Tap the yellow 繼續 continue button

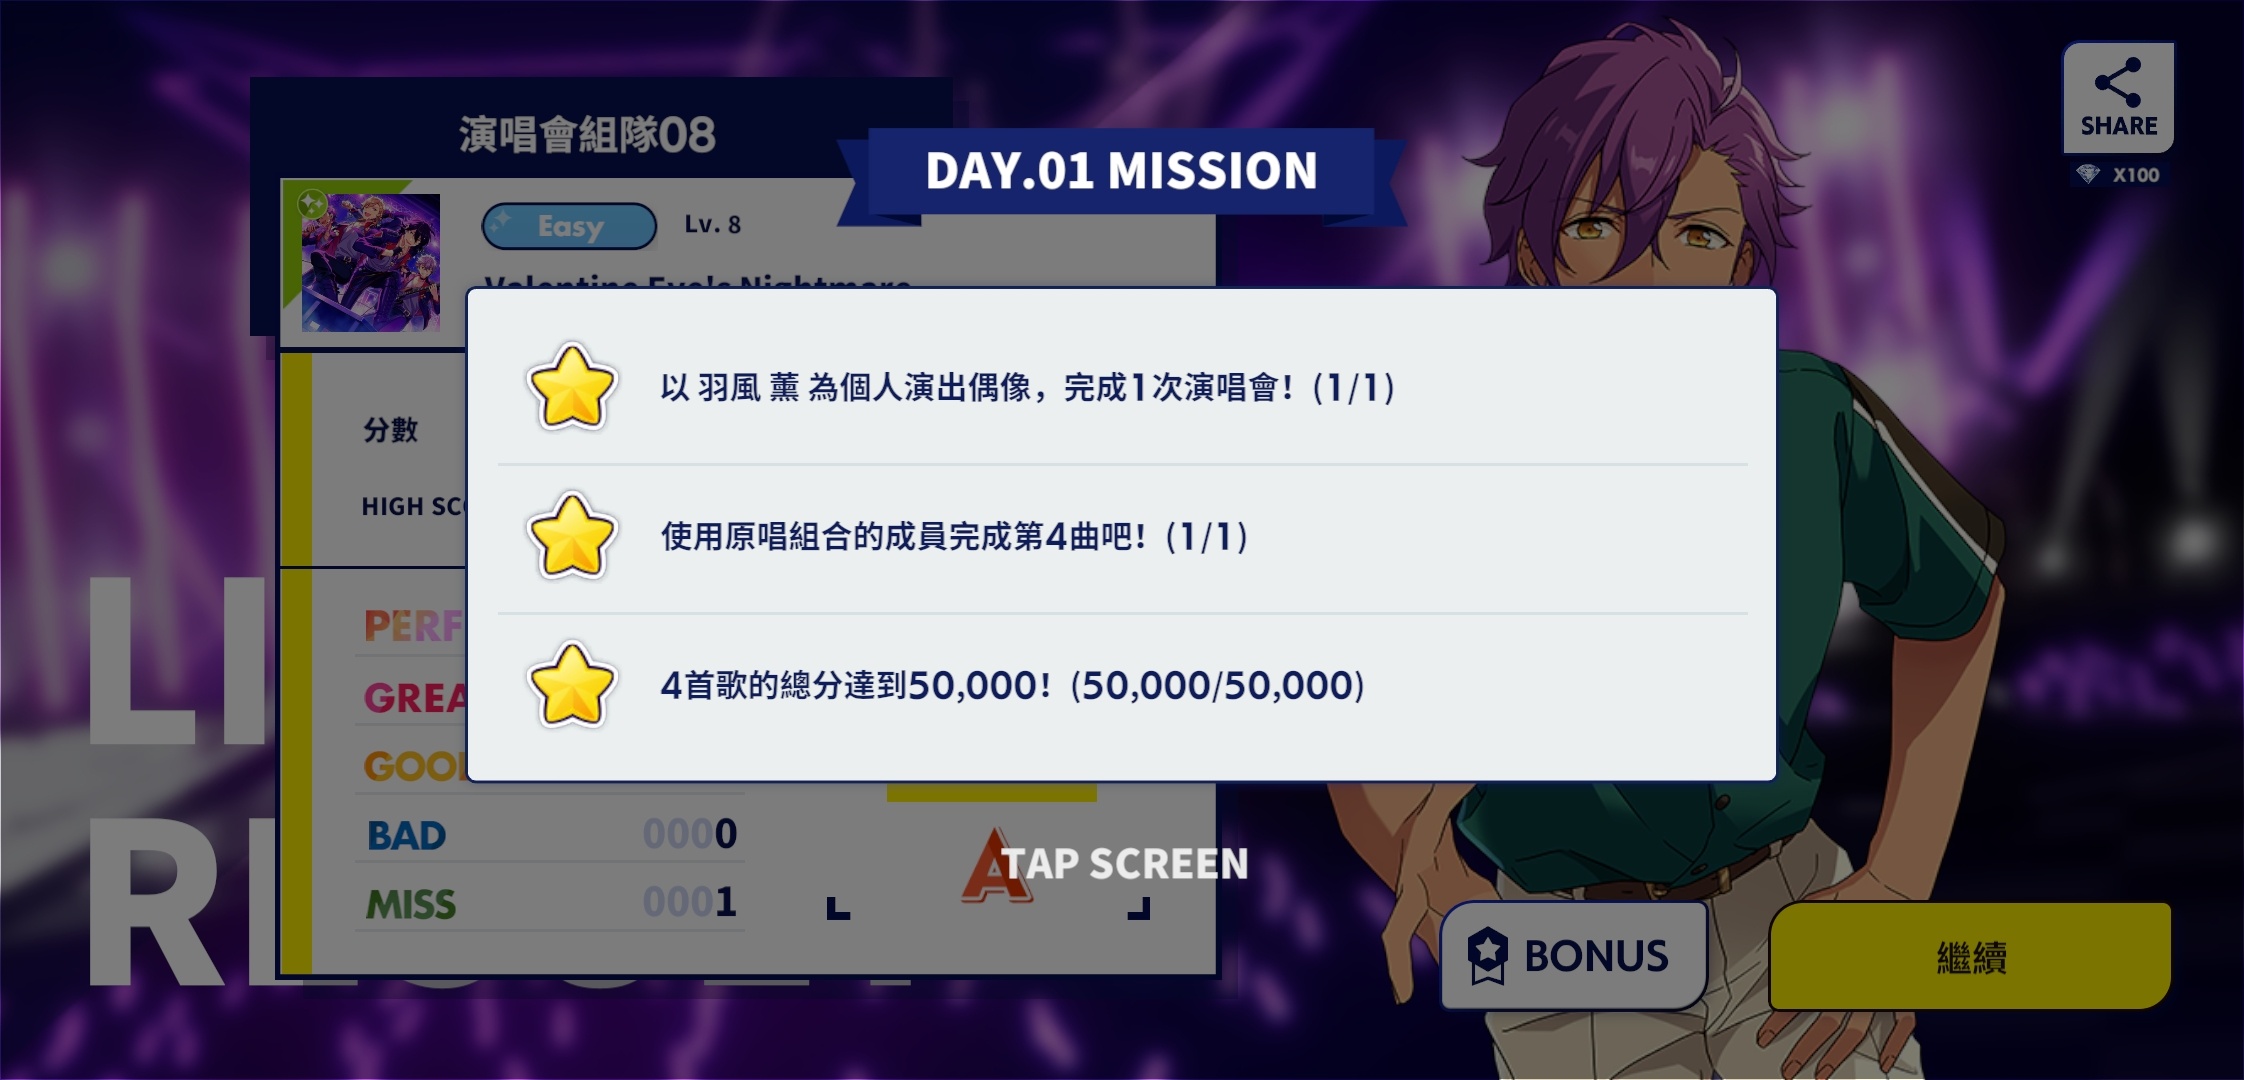(x=1970, y=956)
